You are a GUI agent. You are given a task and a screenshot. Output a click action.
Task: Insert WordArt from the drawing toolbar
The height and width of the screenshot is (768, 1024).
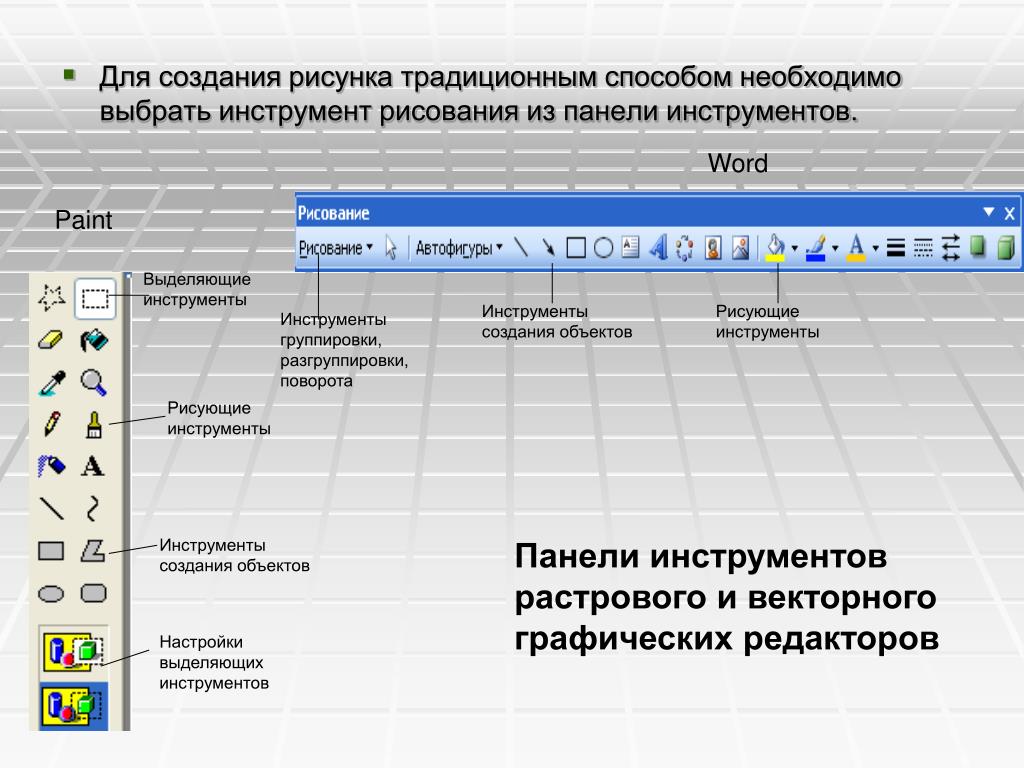pos(658,248)
